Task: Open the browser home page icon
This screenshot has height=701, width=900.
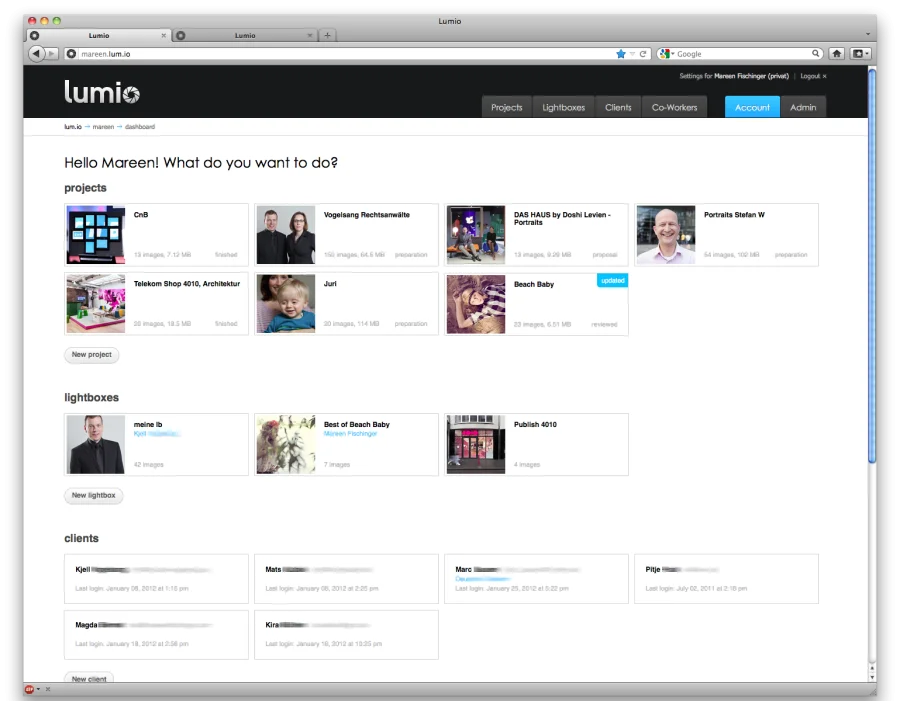Action: [837, 54]
